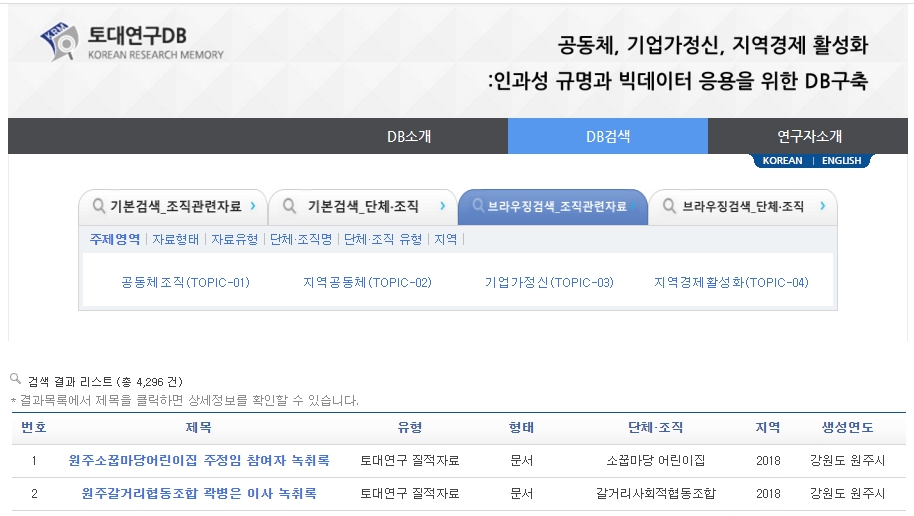Select the DB검색 navigation item

608,136
